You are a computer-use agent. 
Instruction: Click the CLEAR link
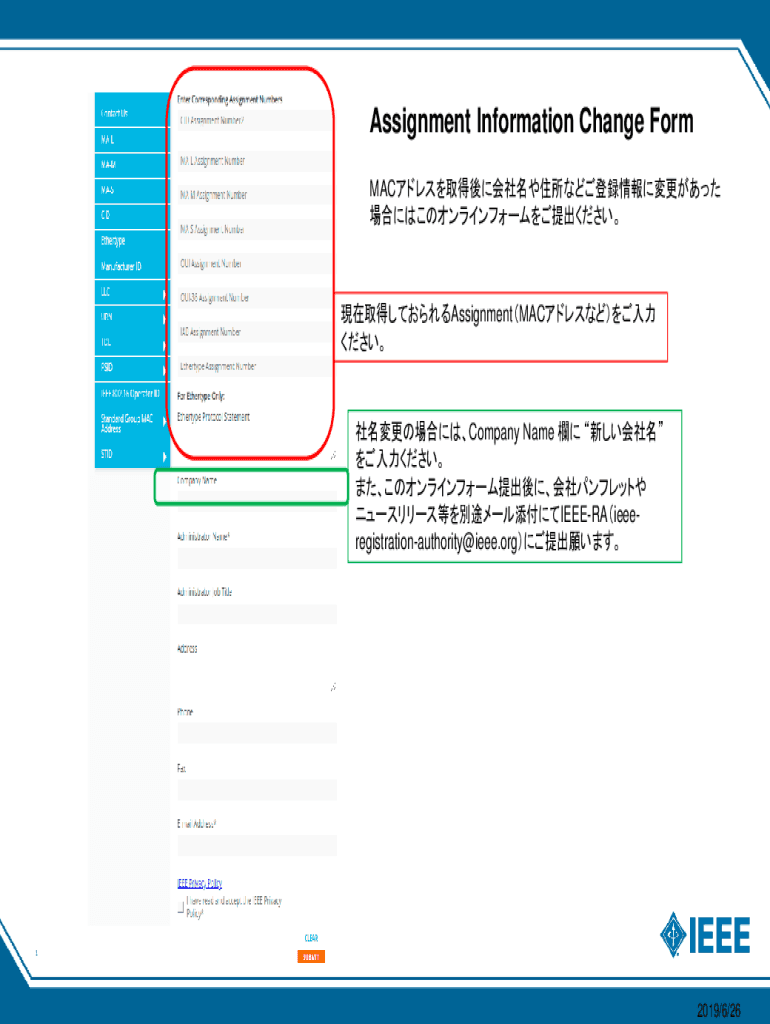coord(312,938)
